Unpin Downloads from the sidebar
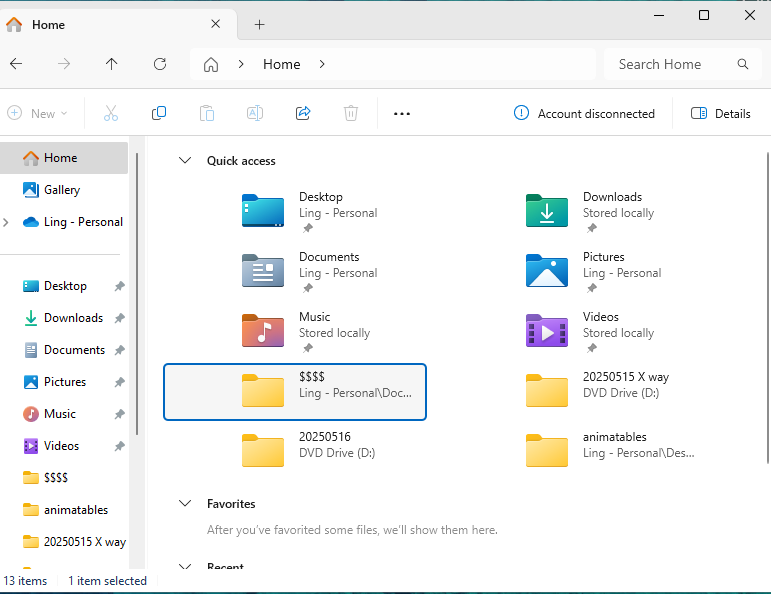Viewport: 771px width, 594px height. tap(119, 318)
